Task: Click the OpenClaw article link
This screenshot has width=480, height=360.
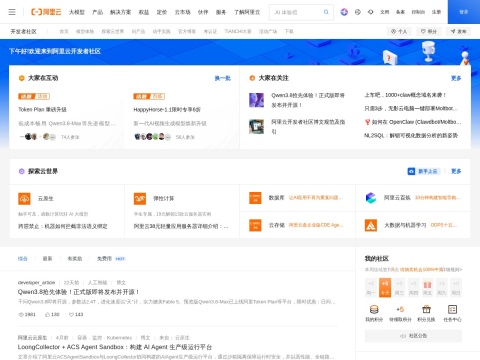Action: [413, 122]
